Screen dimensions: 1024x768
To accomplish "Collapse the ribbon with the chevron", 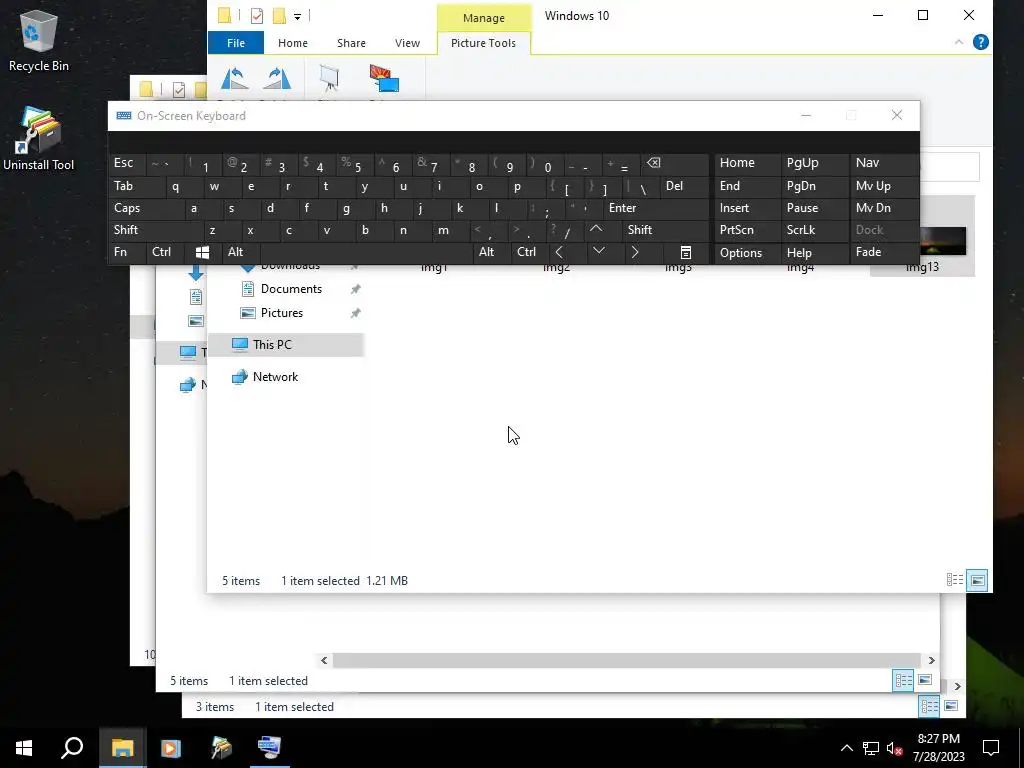I will click(x=959, y=42).
